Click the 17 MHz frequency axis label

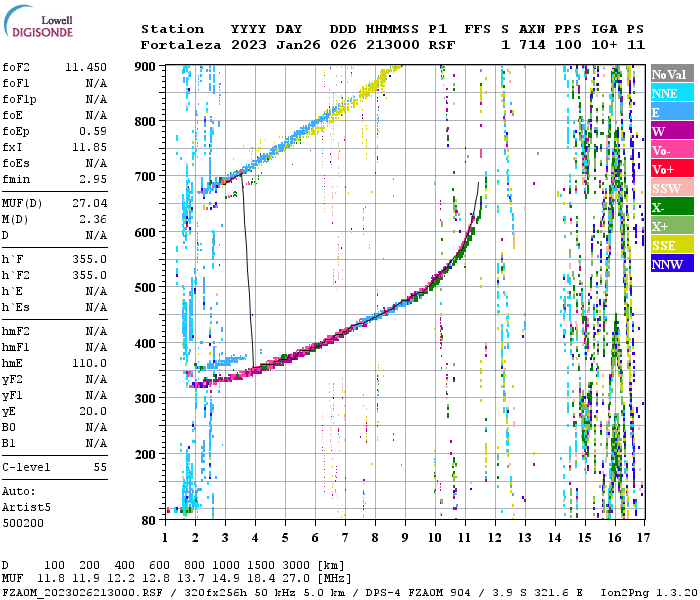tap(643, 538)
